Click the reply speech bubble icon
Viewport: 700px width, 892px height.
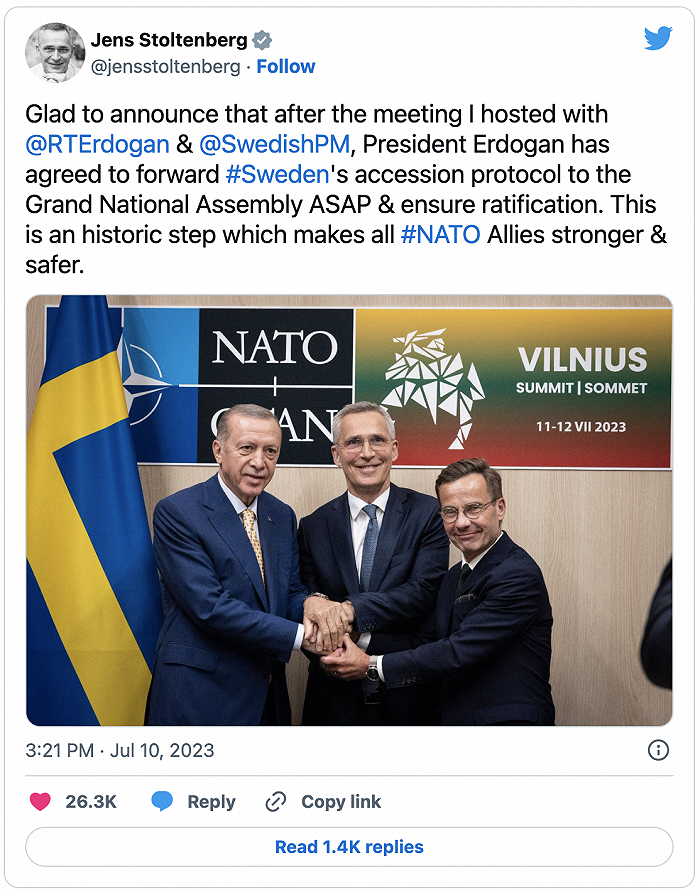(x=162, y=801)
